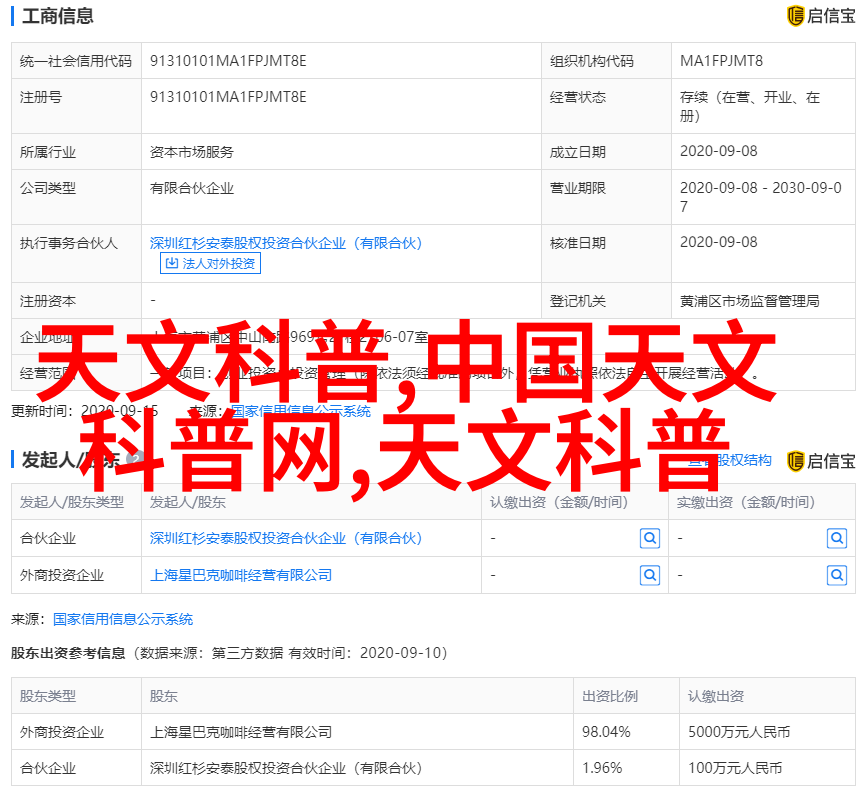Select the 统一社会信用代码 value 91310101MA1FPJMT8E
Screen dimensions: 867x790
(228, 61)
